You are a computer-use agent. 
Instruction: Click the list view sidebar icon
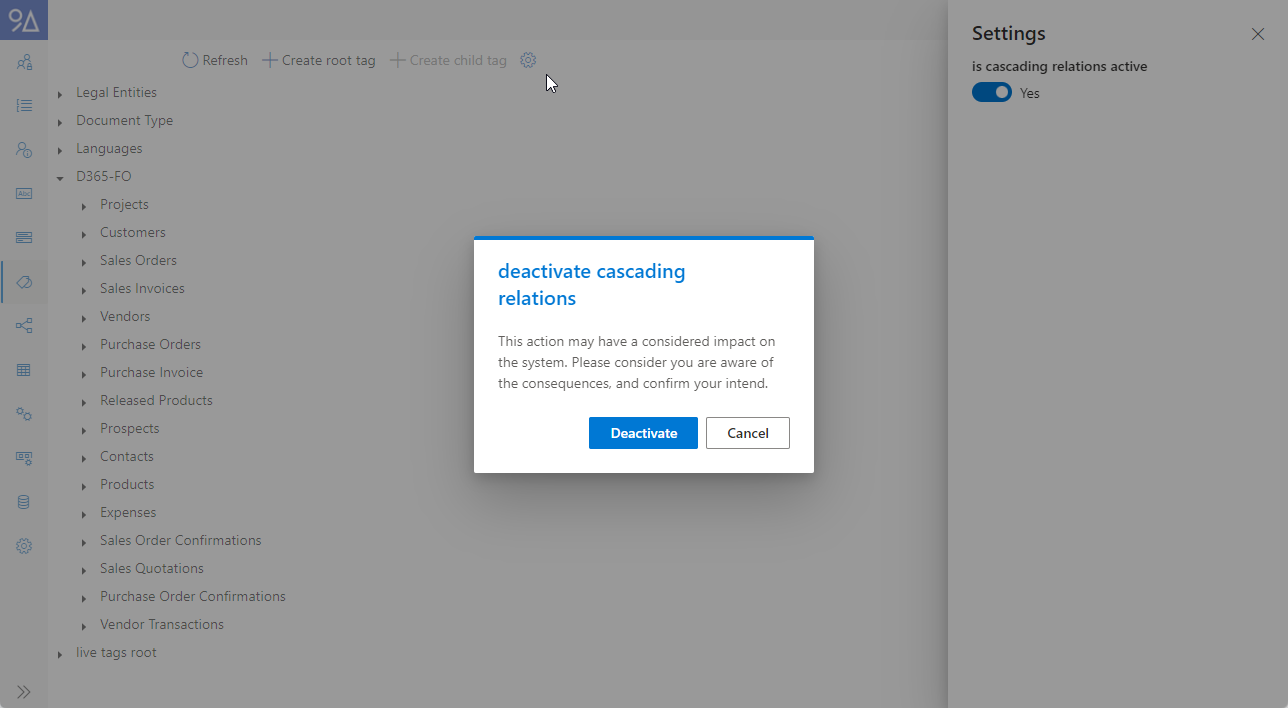click(24, 105)
